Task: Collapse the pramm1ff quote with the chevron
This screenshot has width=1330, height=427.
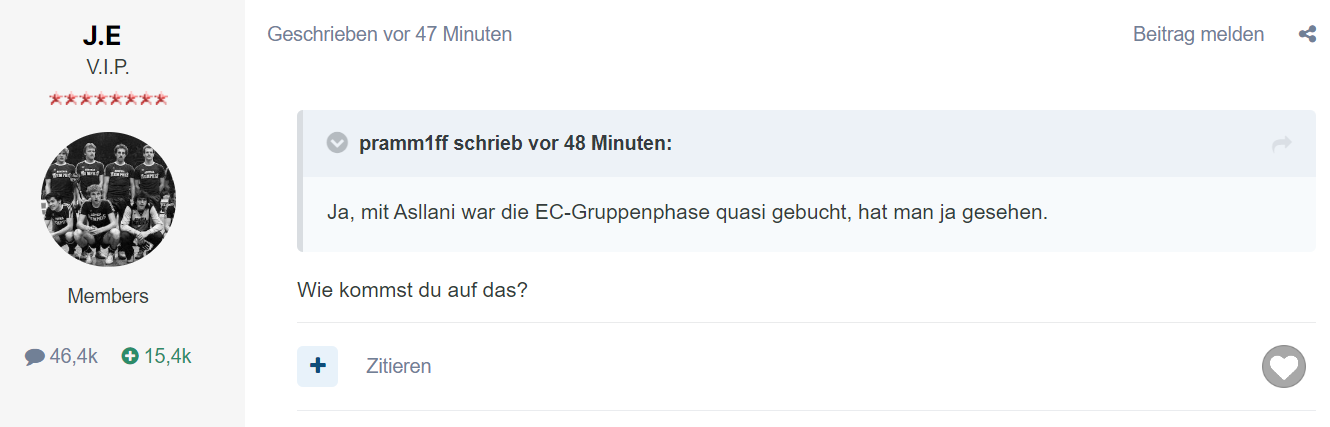Action: click(337, 143)
